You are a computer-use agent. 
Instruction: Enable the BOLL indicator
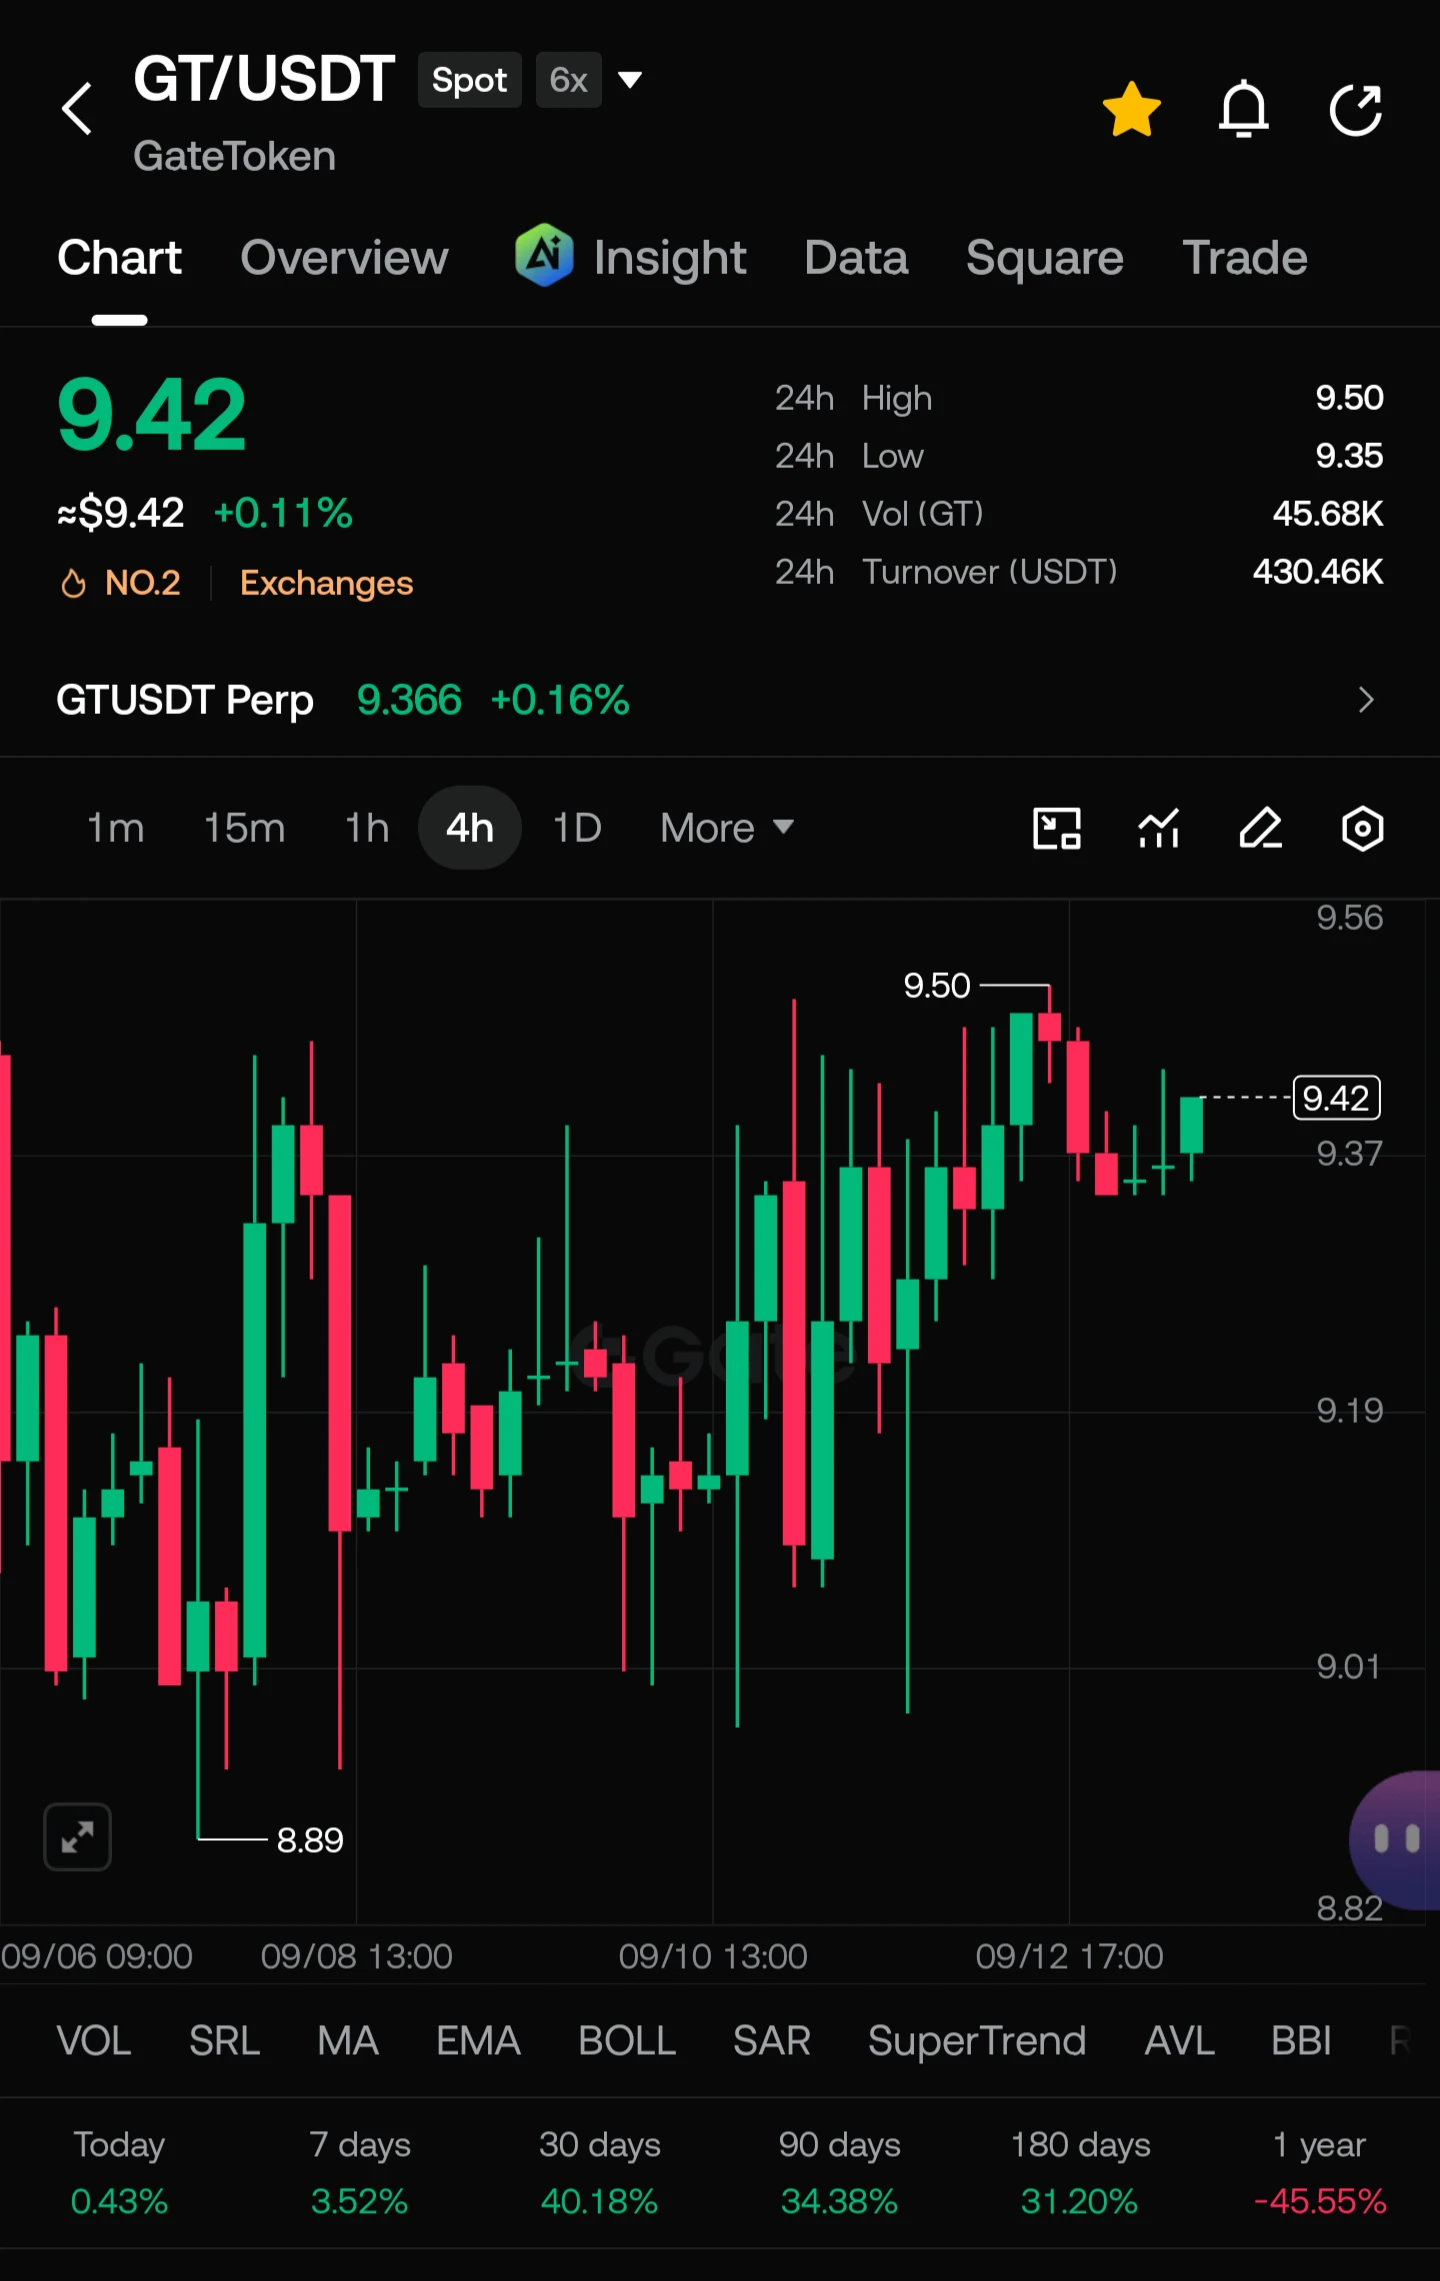click(x=627, y=2041)
